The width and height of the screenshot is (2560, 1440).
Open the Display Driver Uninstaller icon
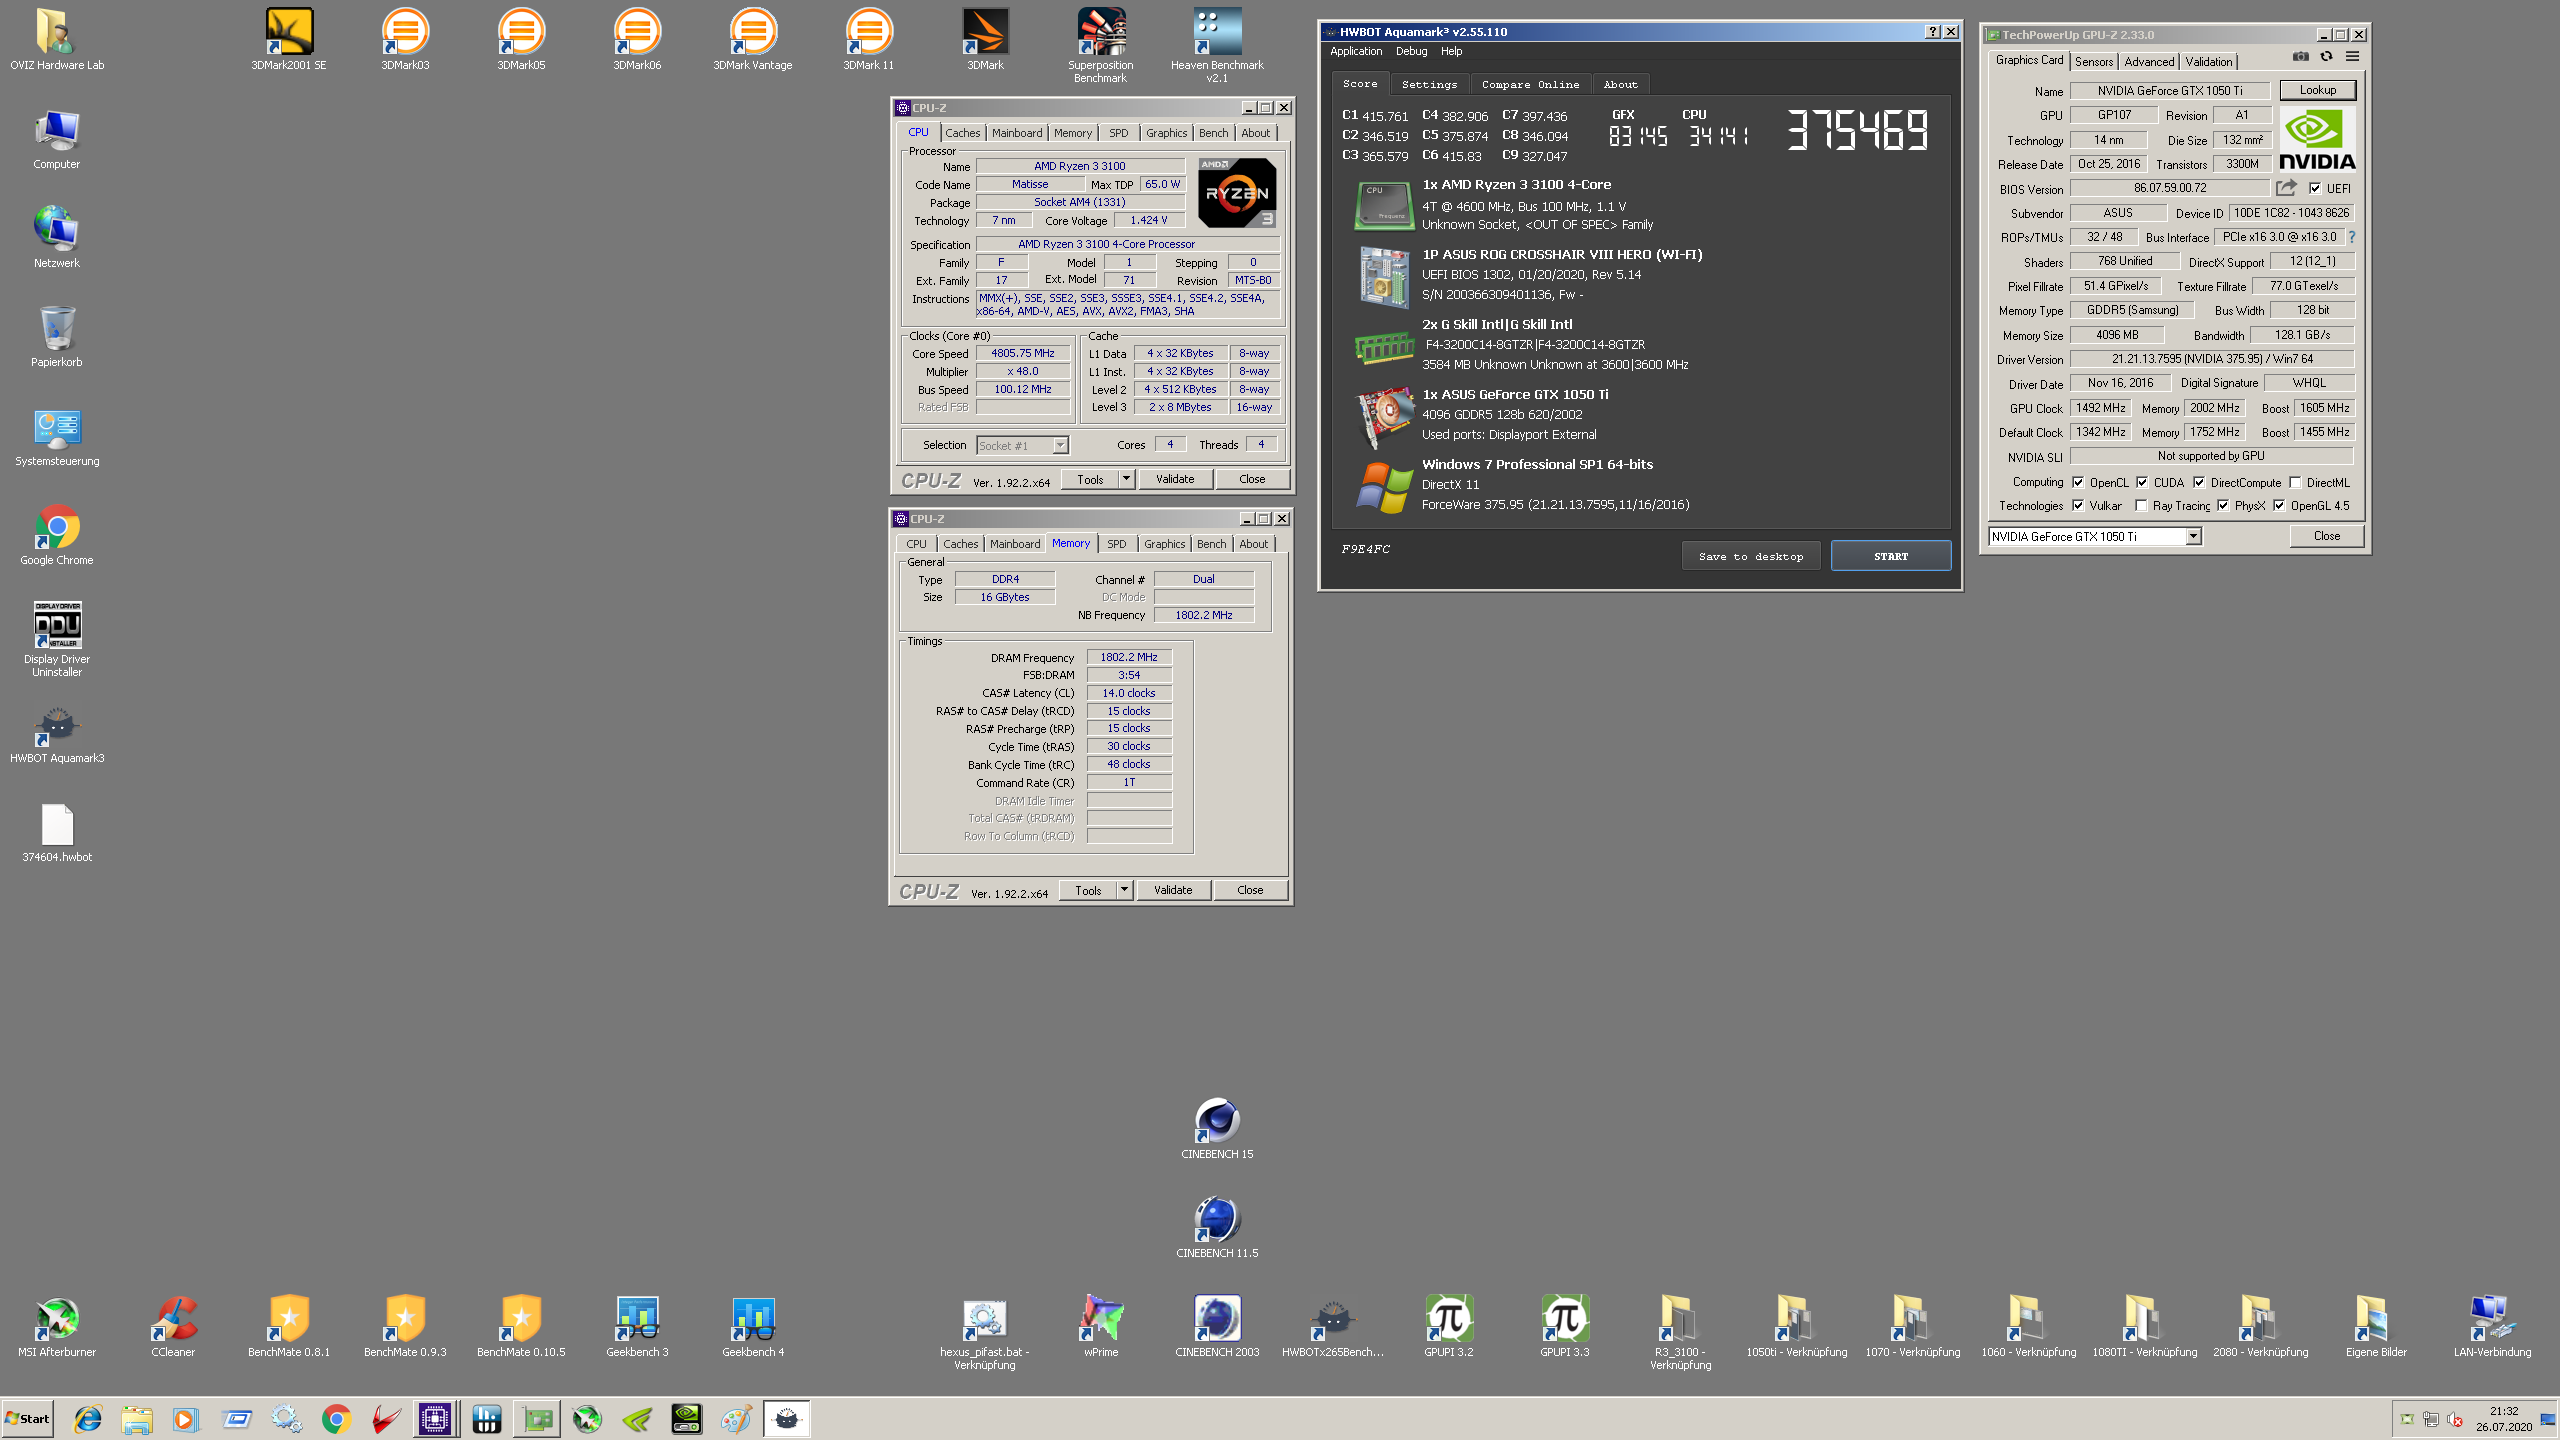57,640
